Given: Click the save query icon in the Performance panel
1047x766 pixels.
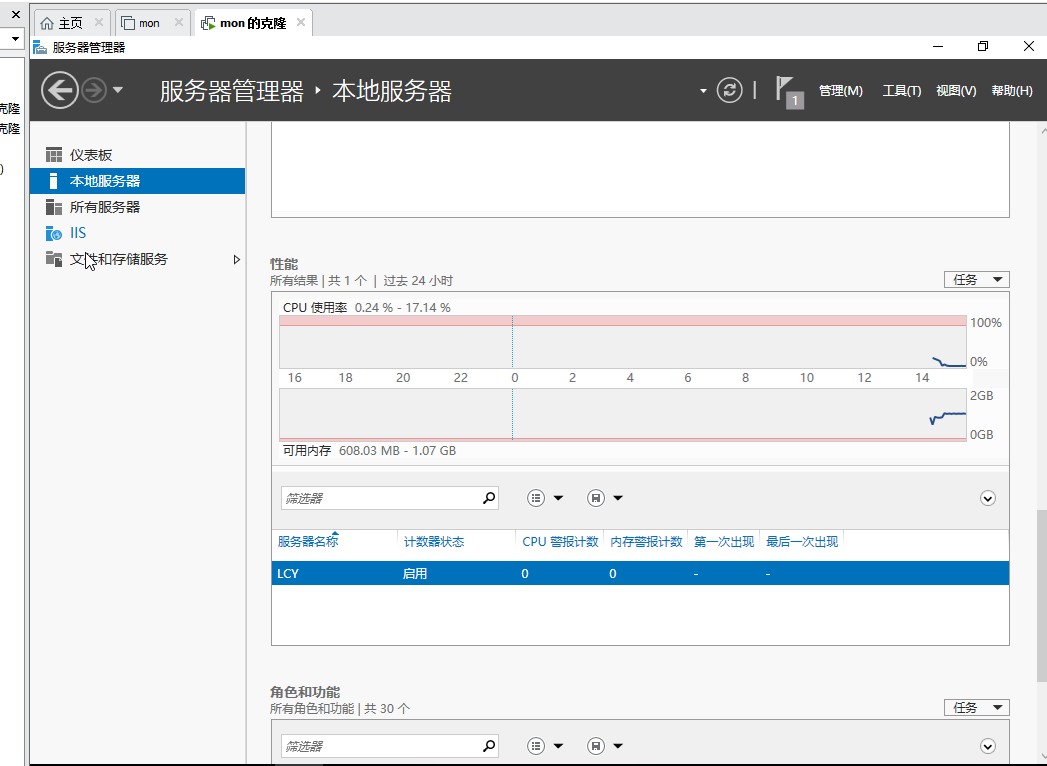Looking at the screenshot, I should (597, 497).
